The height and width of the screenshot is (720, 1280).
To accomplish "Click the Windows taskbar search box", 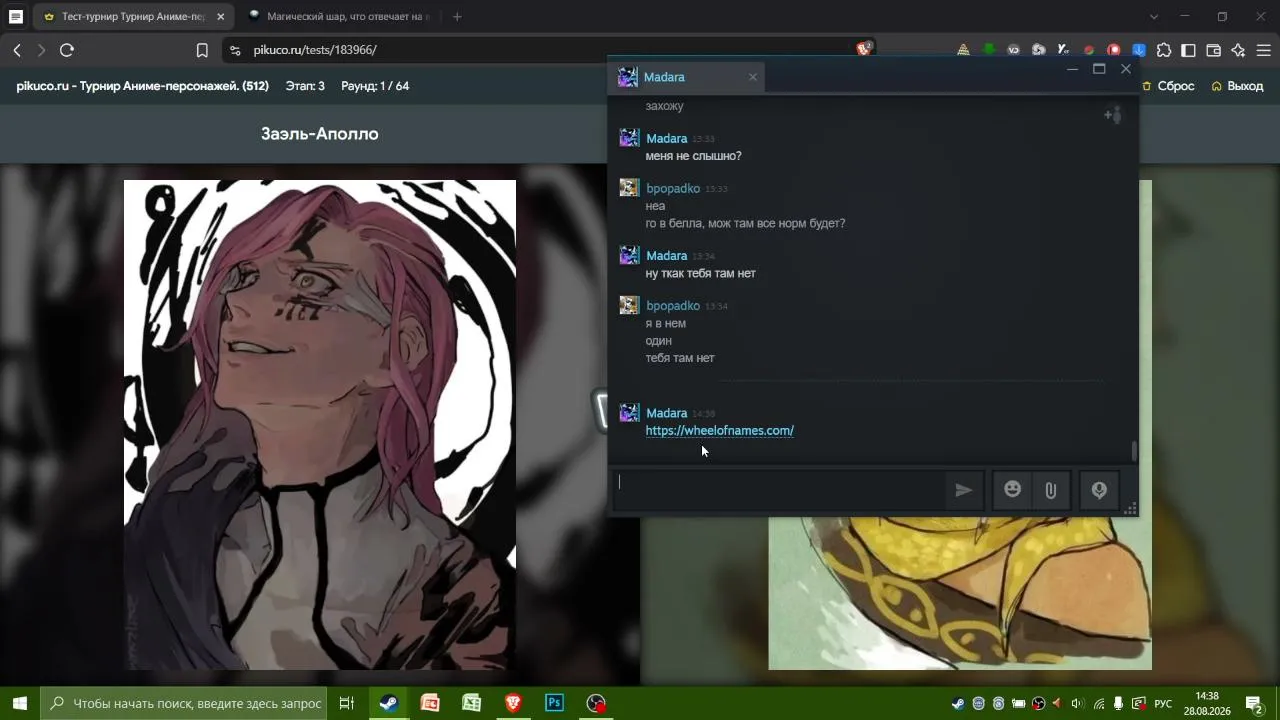I will click(184, 703).
